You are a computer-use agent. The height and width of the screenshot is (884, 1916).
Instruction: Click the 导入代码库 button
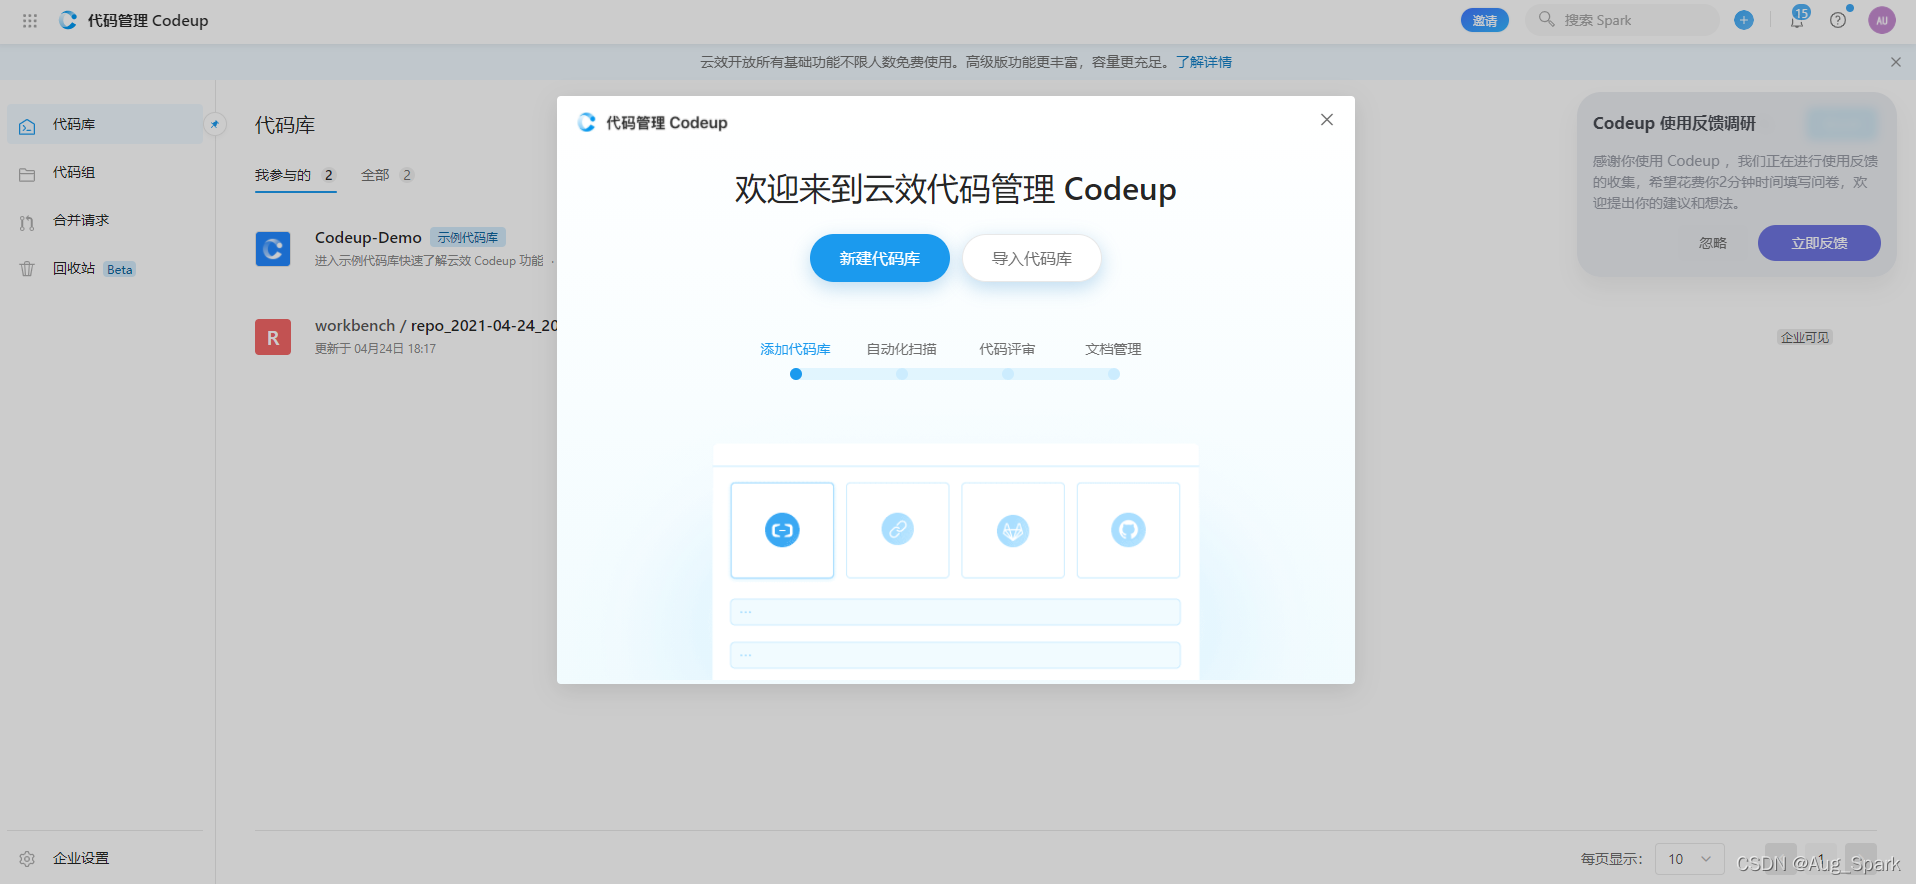[1032, 258]
